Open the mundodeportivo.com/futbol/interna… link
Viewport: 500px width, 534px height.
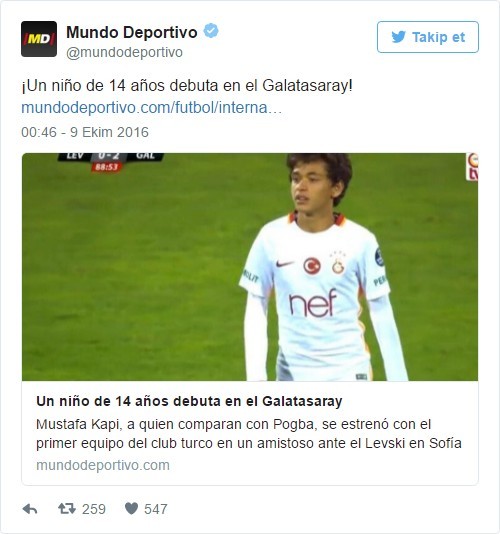[x=152, y=108]
